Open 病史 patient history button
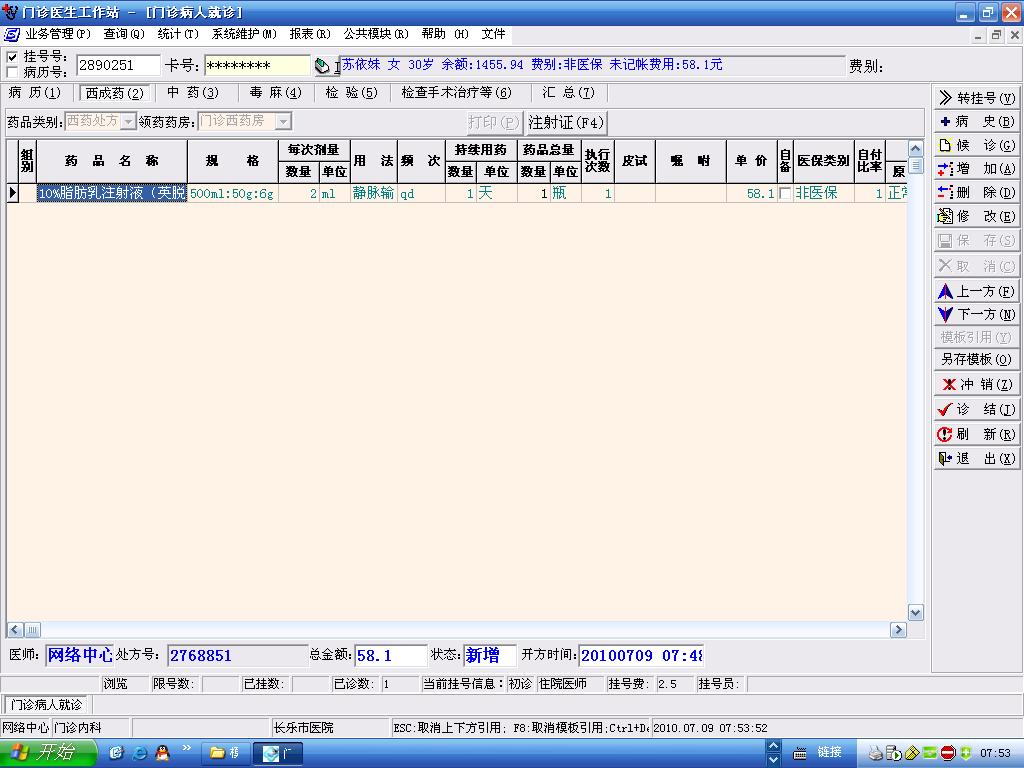Viewport: 1024px width, 768px height. 976,121
